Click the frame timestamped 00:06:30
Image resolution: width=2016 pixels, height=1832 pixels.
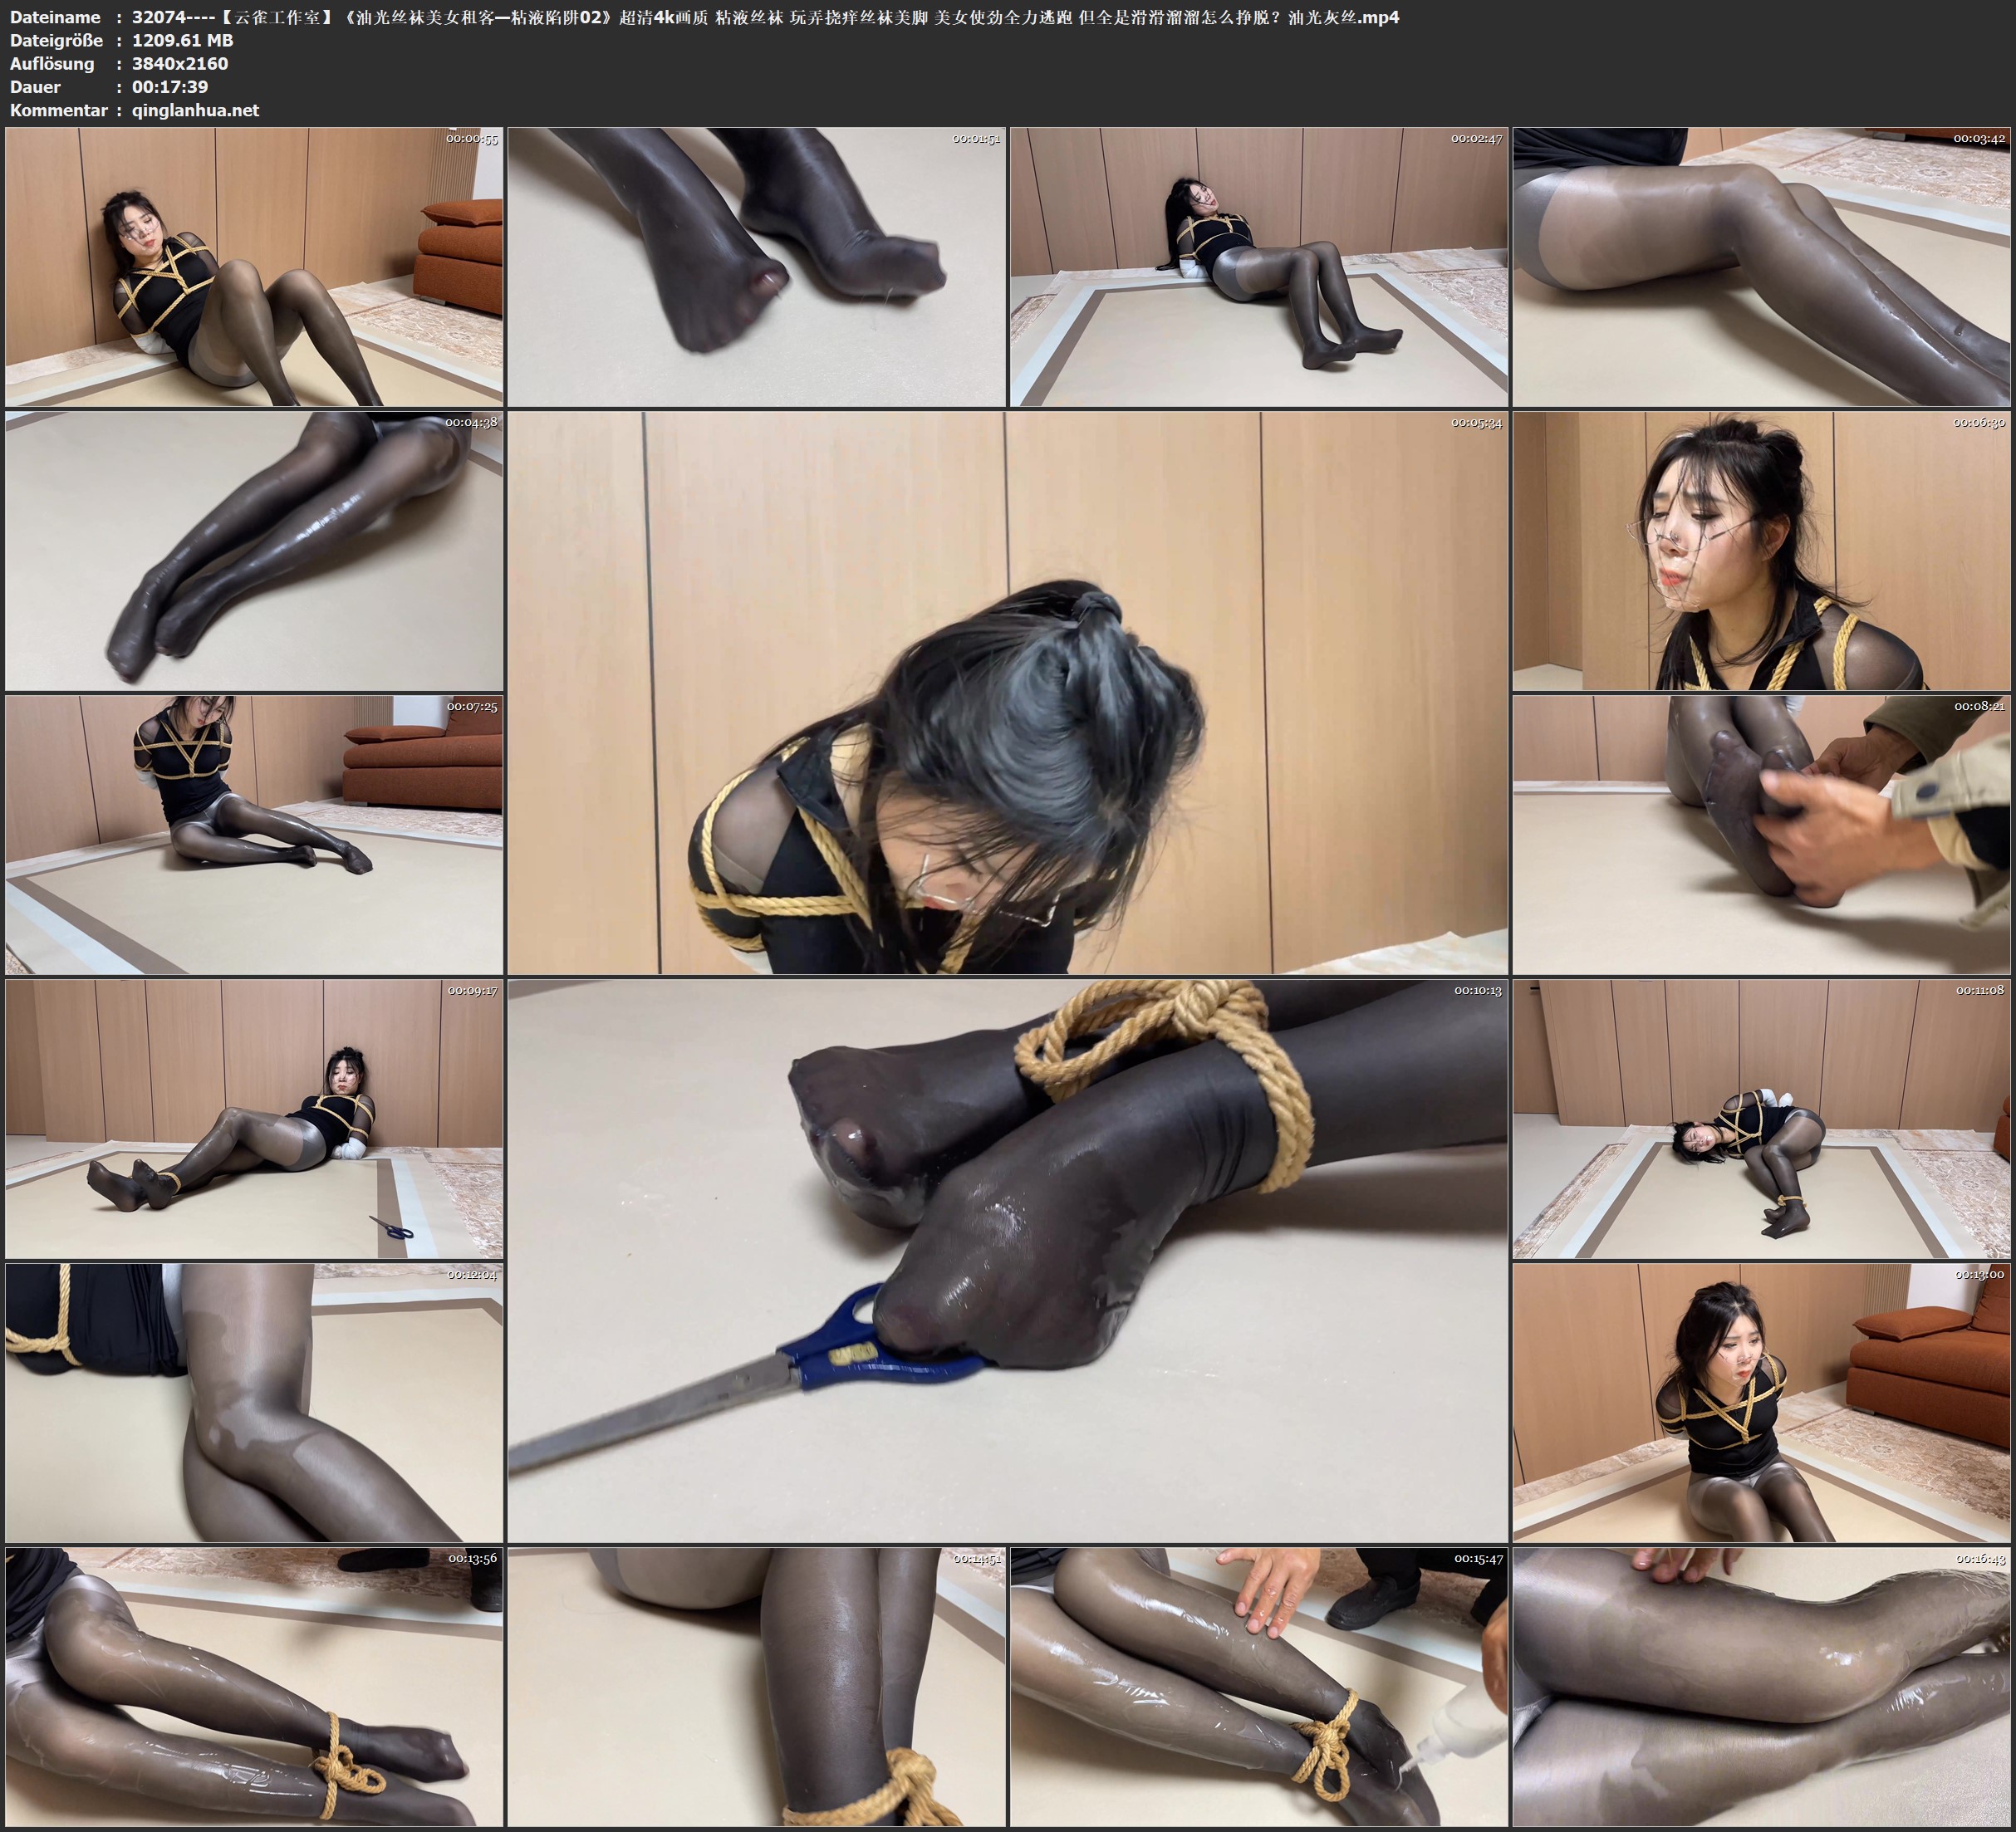pos(1762,551)
